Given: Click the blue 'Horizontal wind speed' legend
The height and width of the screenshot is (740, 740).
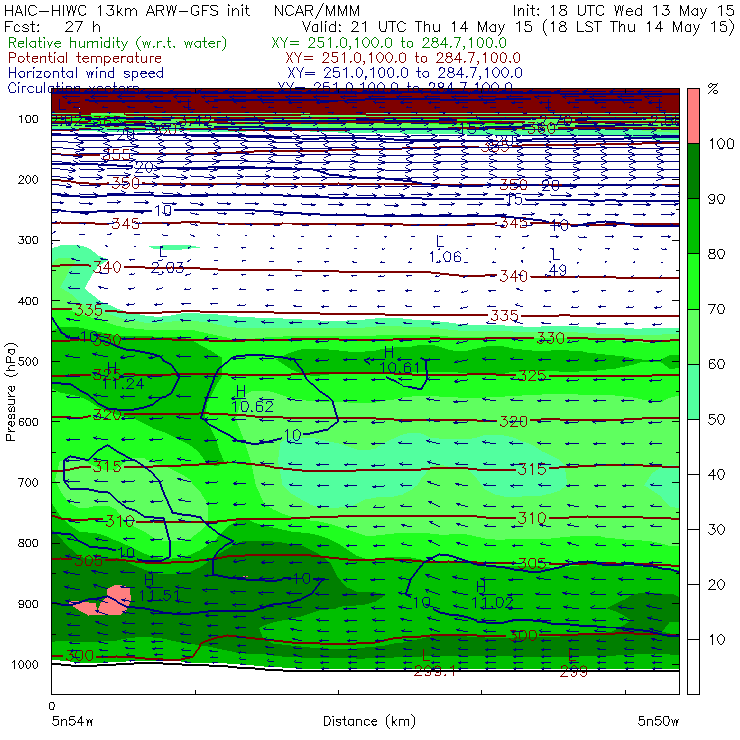Looking at the screenshot, I should tap(86, 73).
